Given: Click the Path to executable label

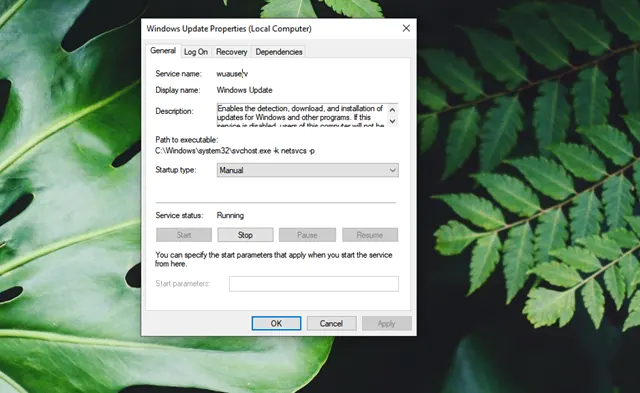Looking at the screenshot, I should [187, 140].
